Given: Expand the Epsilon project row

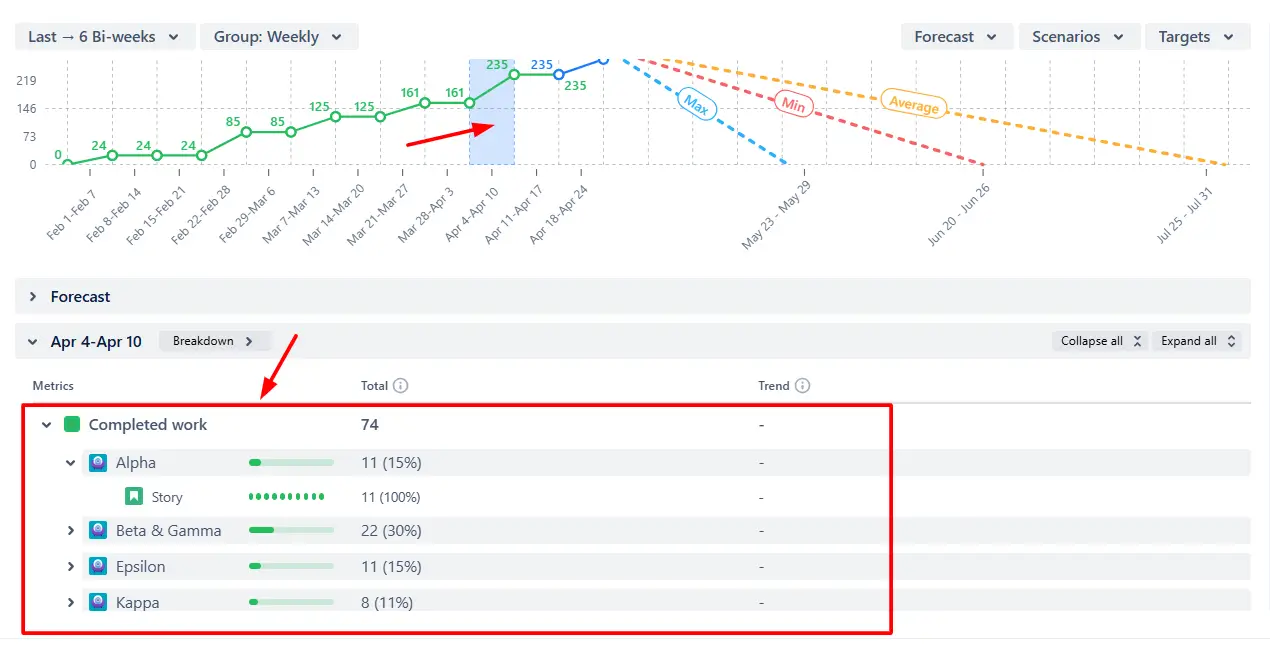Looking at the screenshot, I should click(71, 567).
